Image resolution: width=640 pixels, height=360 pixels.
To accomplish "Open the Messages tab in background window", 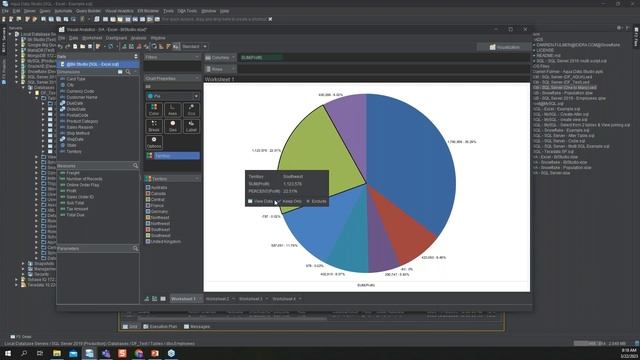I will pyautogui.click(x=197, y=327).
